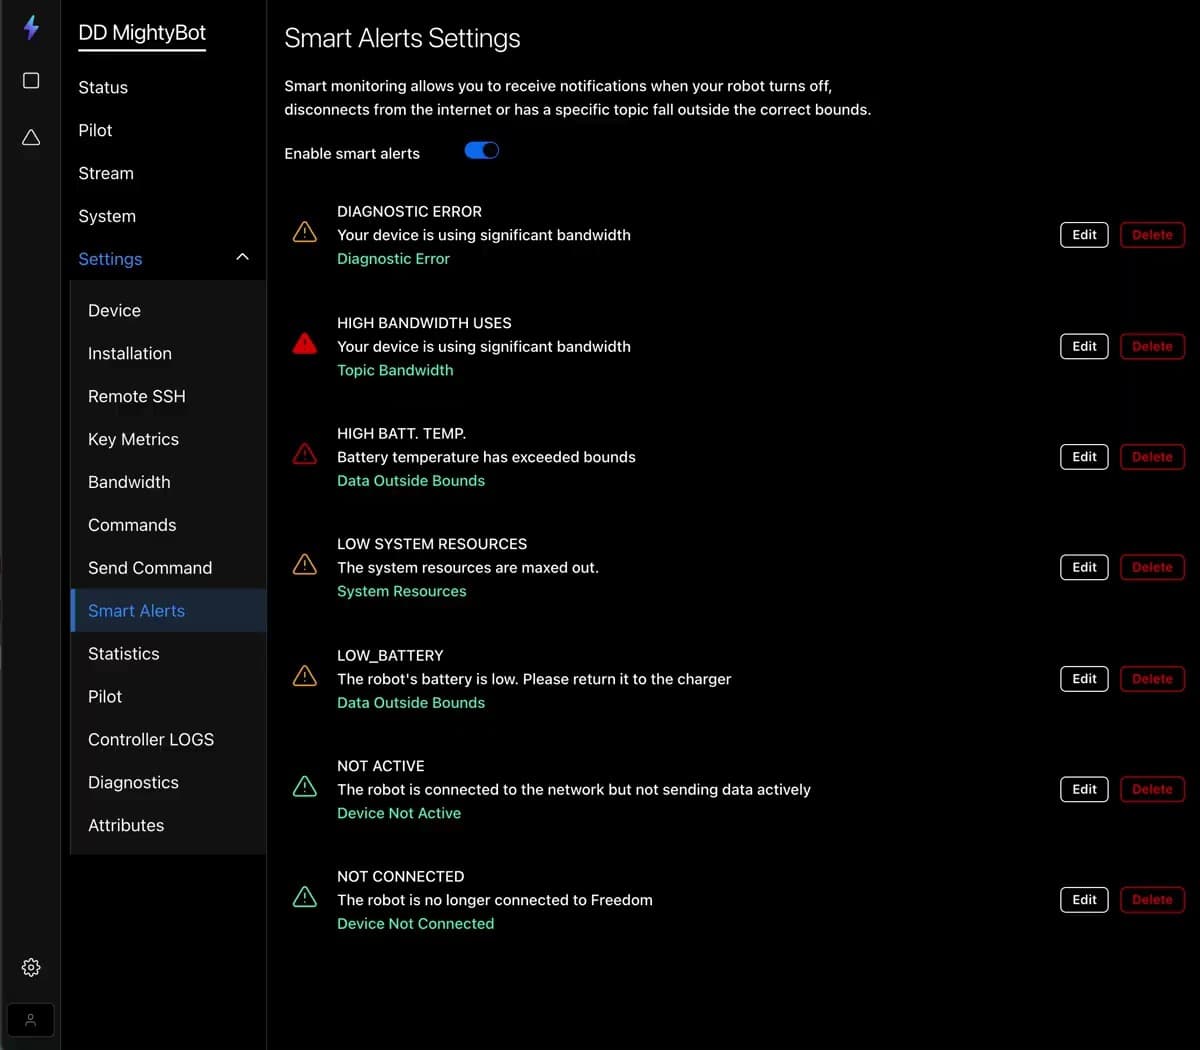The height and width of the screenshot is (1050, 1200).
Task: Click the warning icon for DIAGNOSTIC ERROR alert
Action: click(305, 232)
